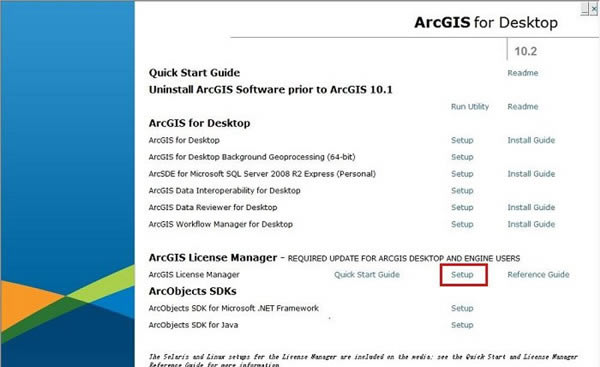The height and width of the screenshot is (367, 600).
Task: Launch Setup for ArcGIS License Manager
Action: (x=462, y=275)
